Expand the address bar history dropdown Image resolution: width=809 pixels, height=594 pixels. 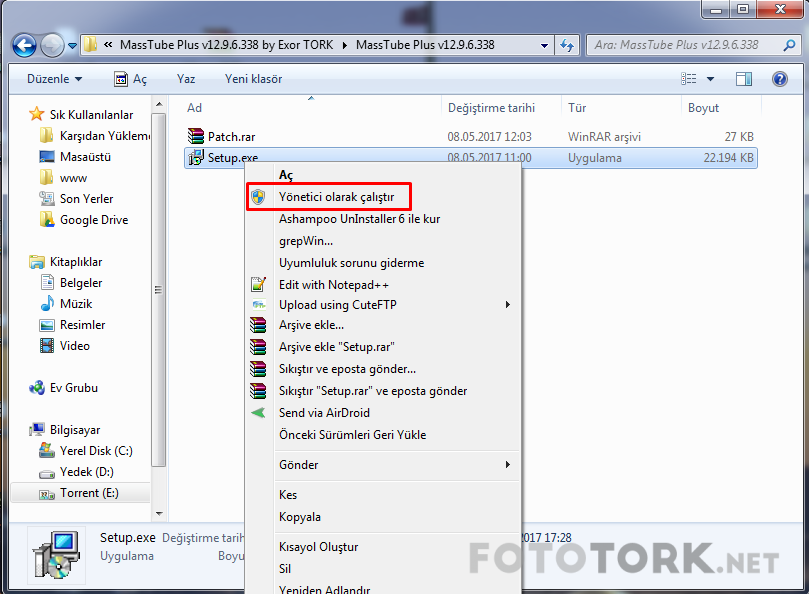point(544,45)
